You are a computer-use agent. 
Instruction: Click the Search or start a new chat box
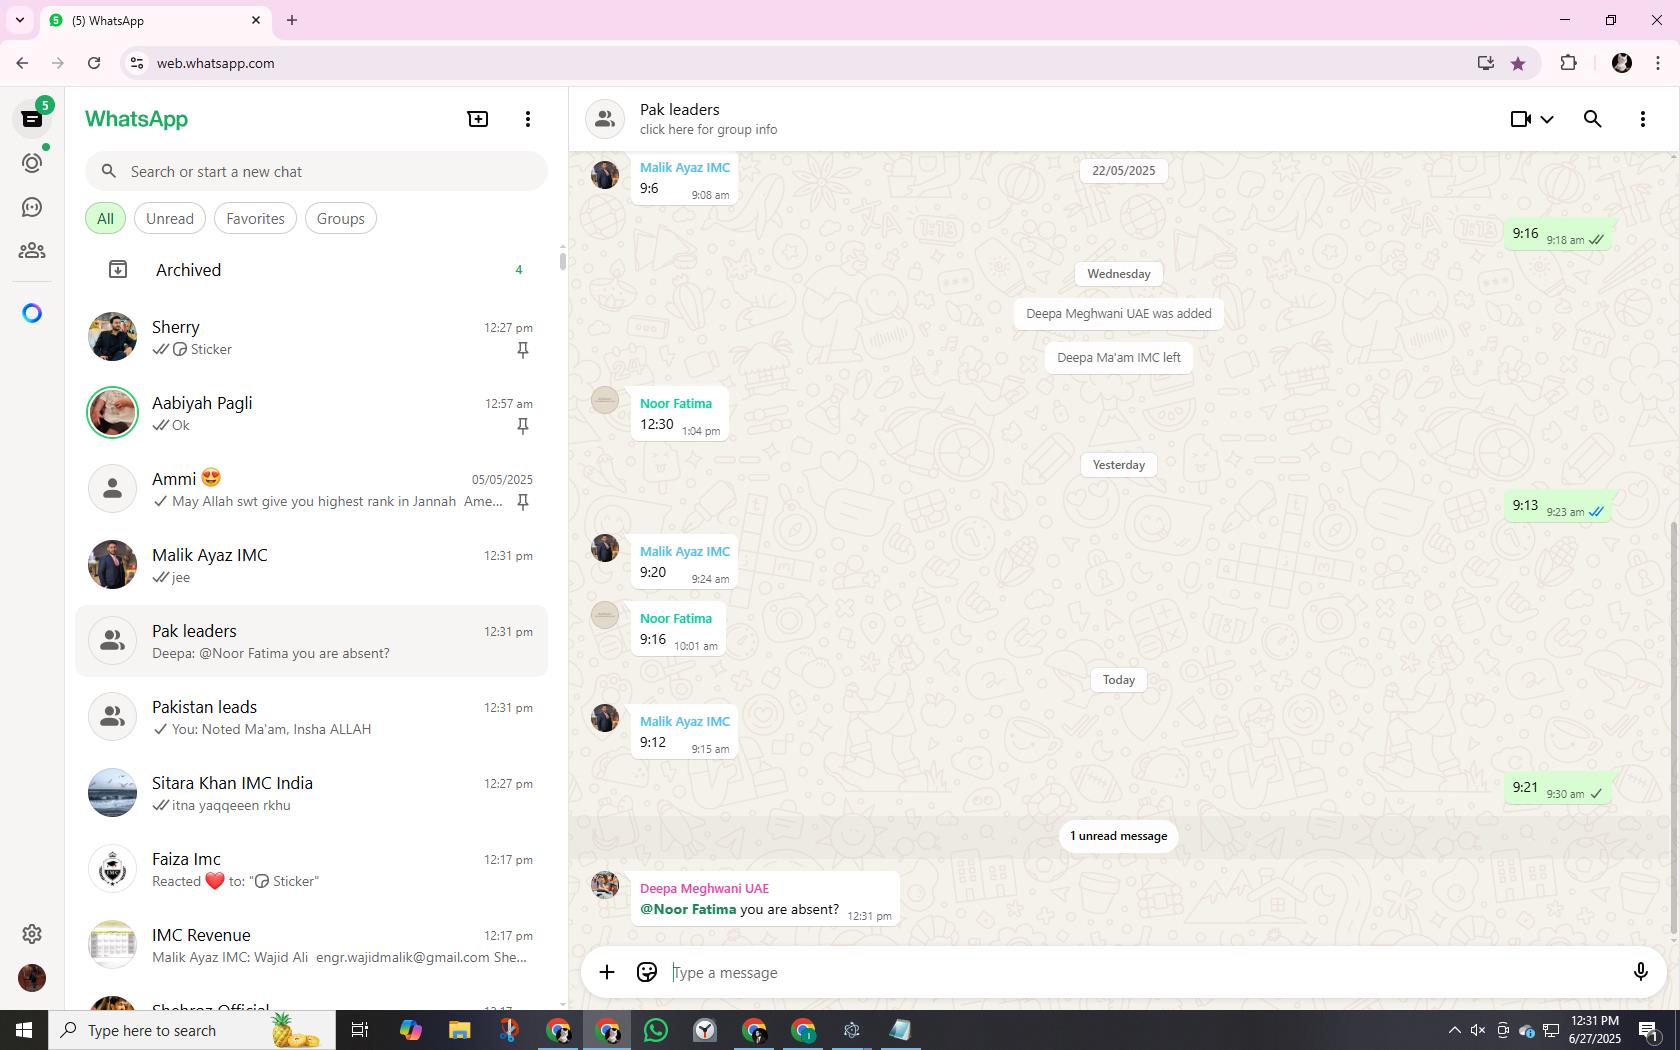click(x=316, y=171)
